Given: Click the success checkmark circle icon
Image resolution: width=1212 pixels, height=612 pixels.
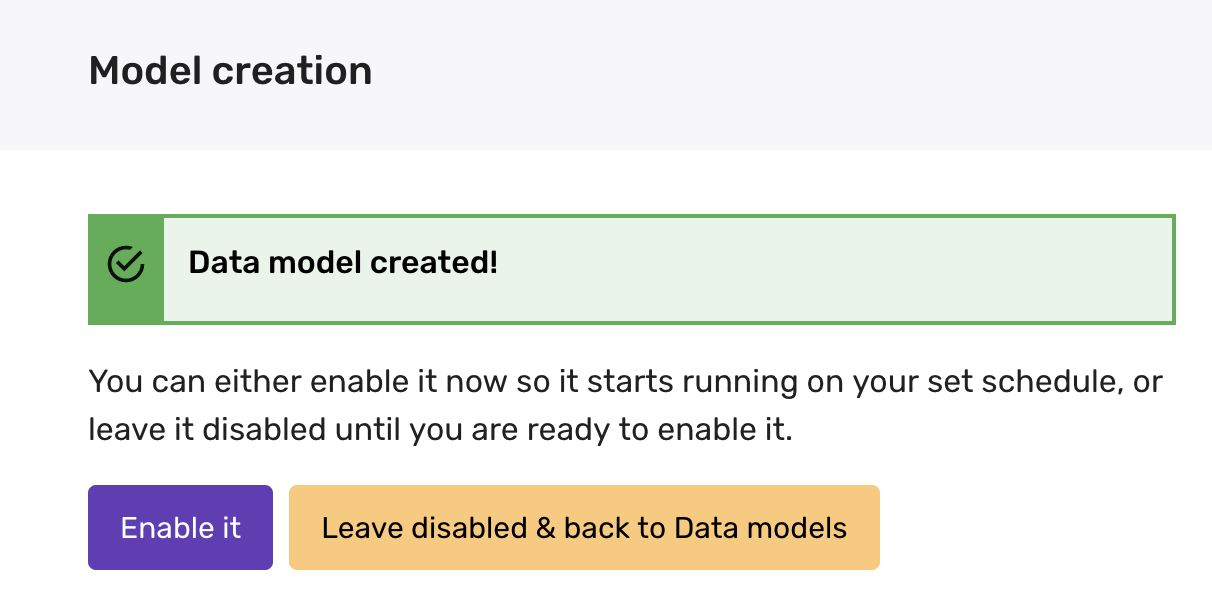Looking at the screenshot, I should (x=126, y=264).
